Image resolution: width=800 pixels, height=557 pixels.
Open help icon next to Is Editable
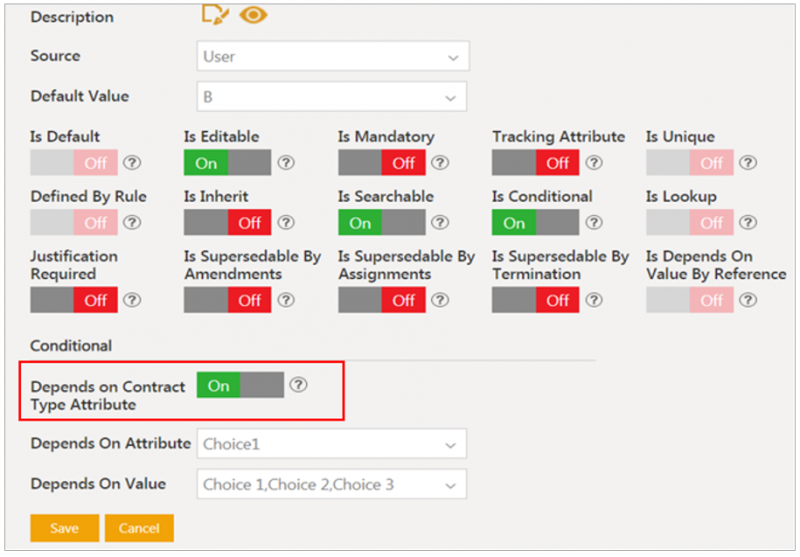pyautogui.click(x=286, y=163)
